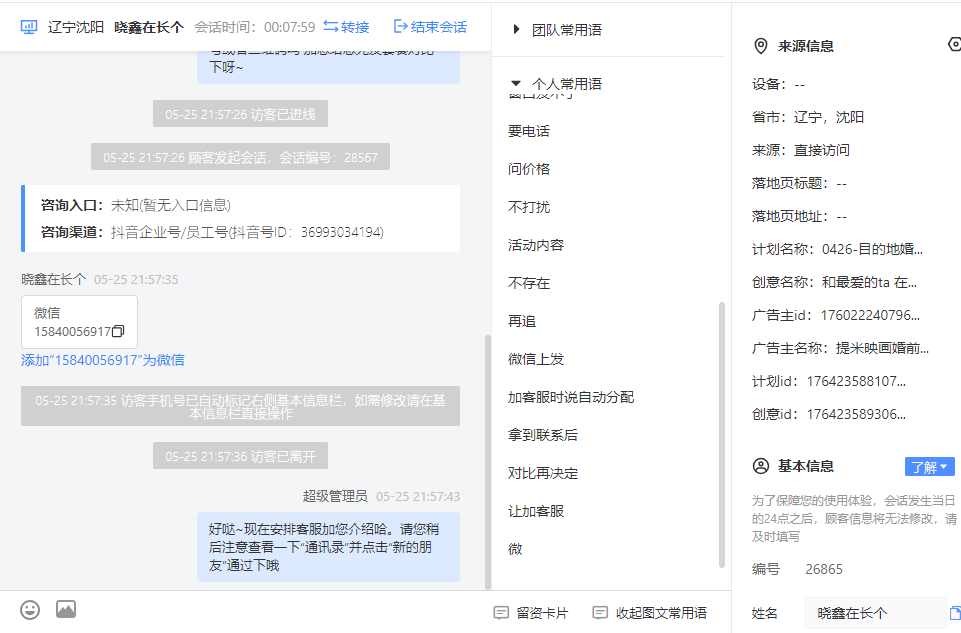Click the 访客已离开 system notice
The width and height of the screenshot is (961, 633).
point(240,457)
